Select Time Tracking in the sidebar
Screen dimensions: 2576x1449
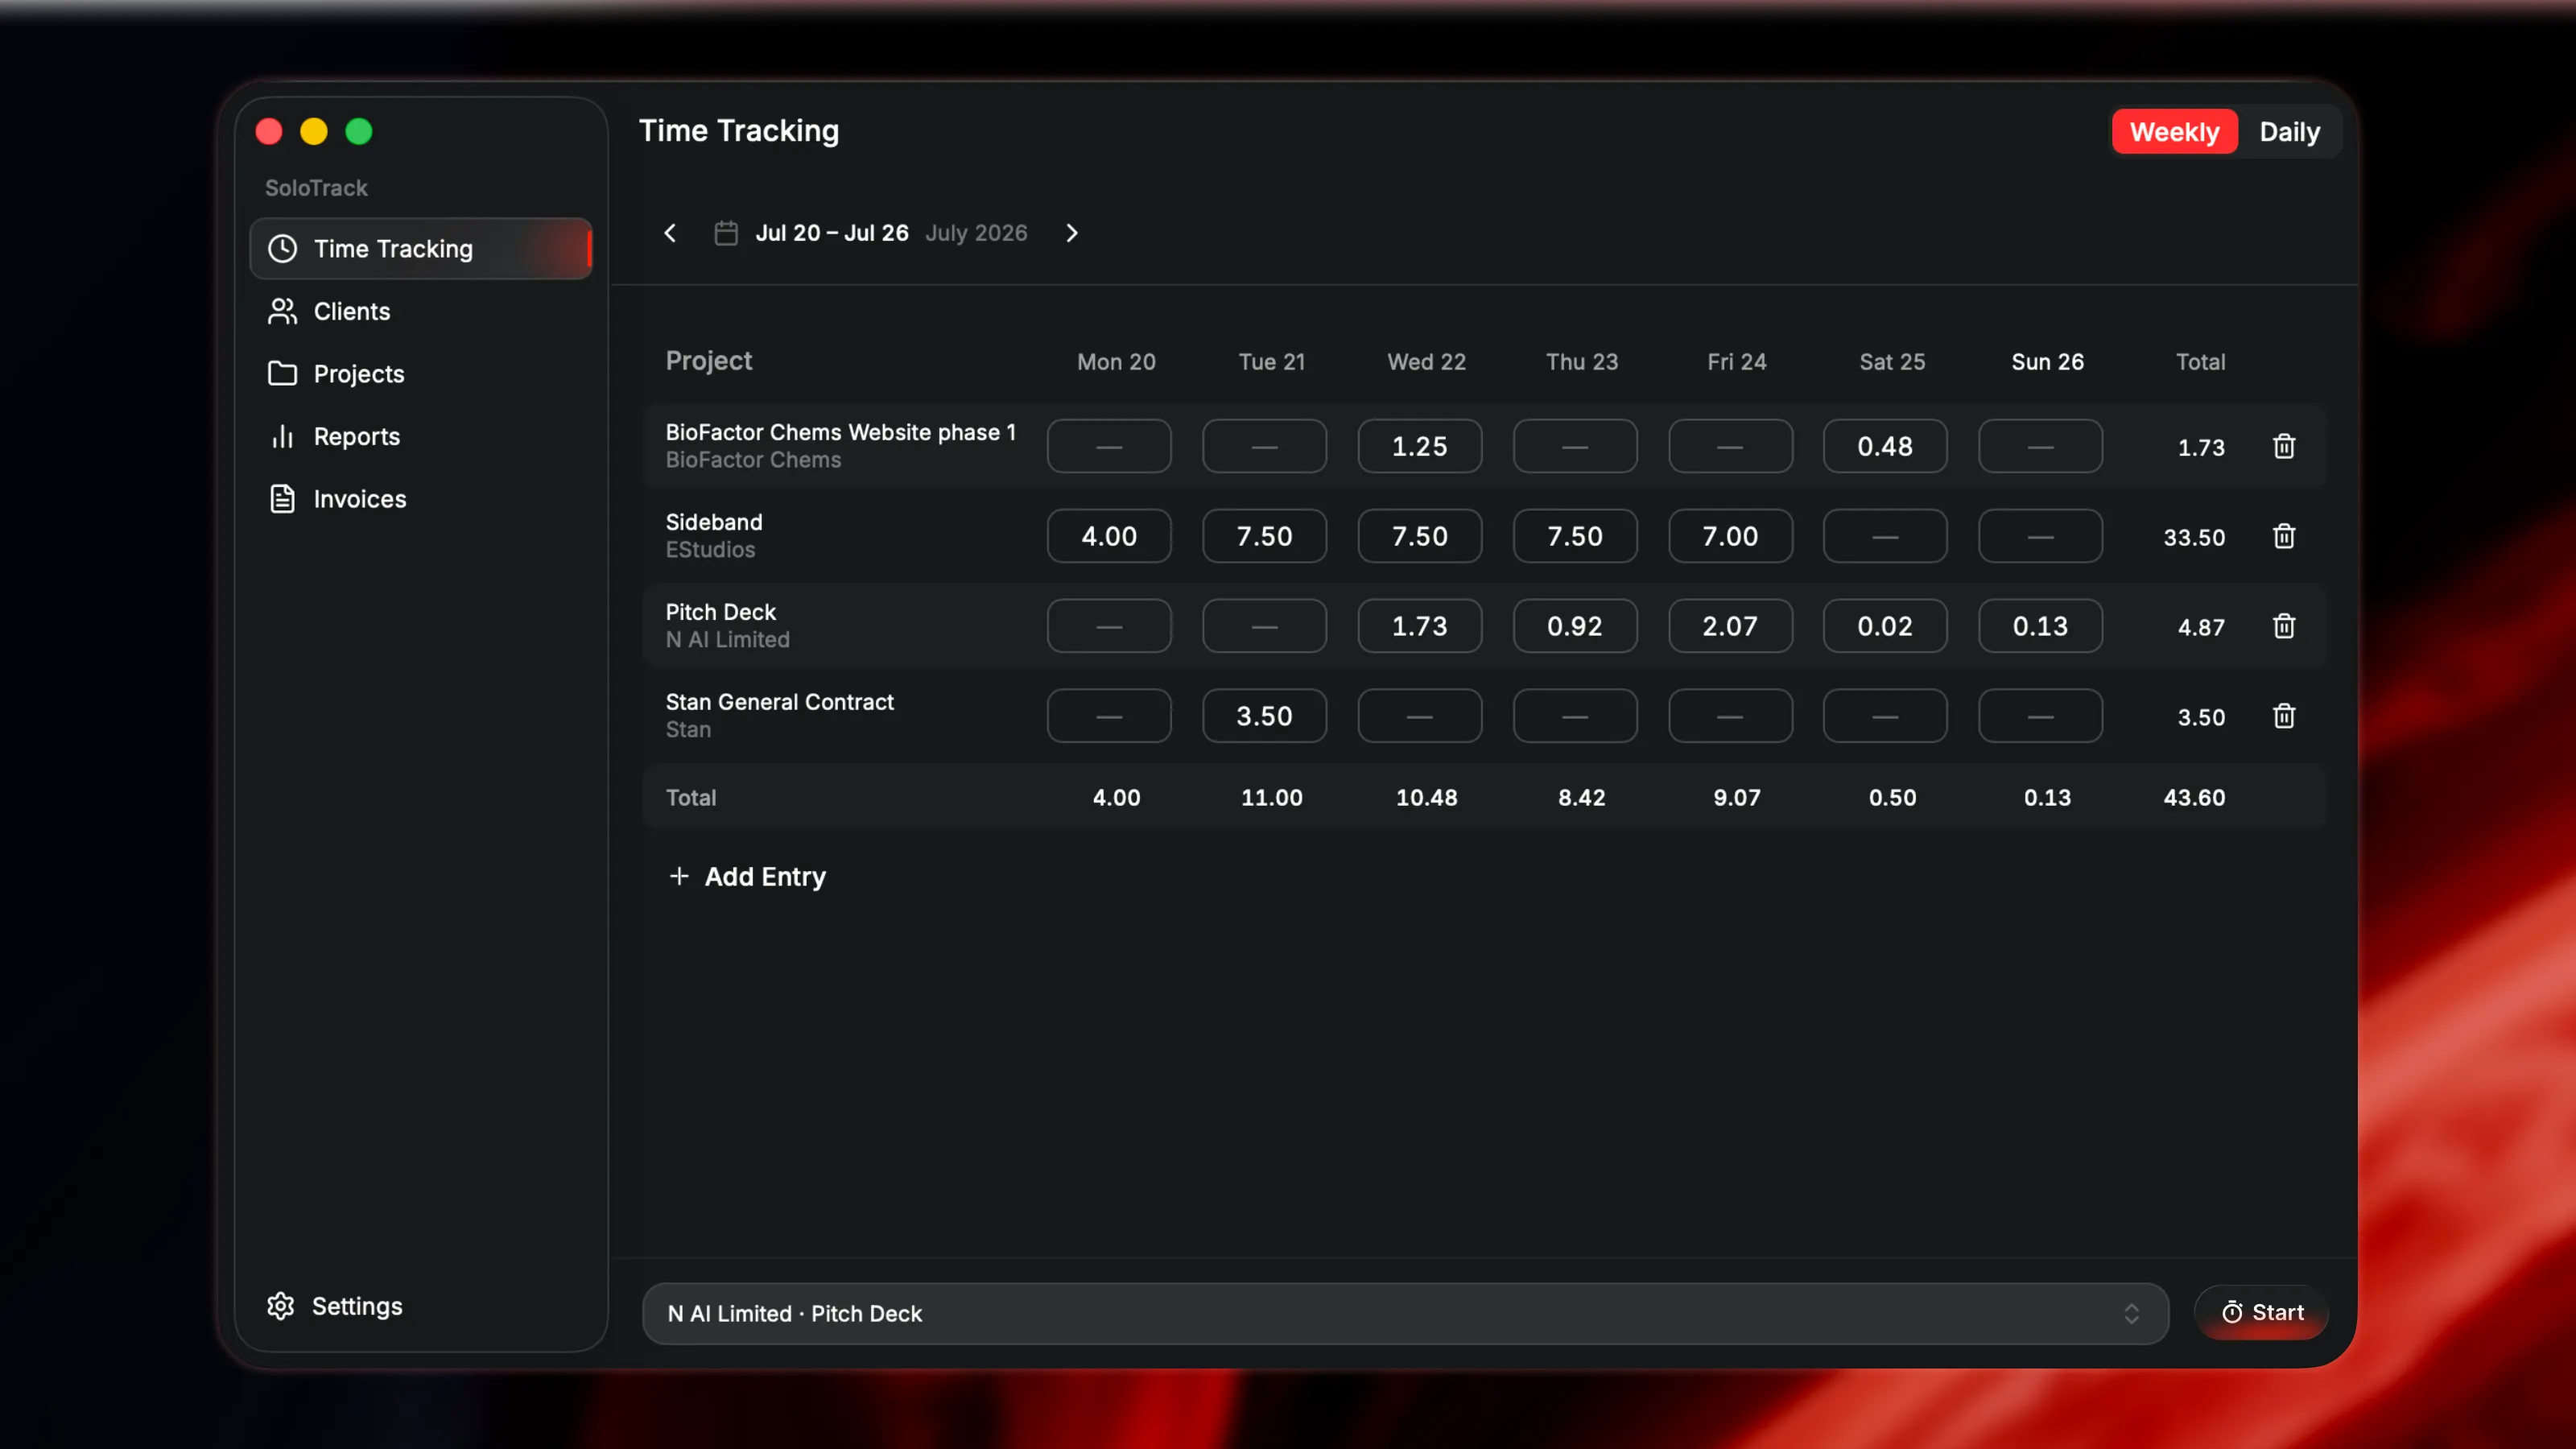pyautogui.click(x=421, y=249)
